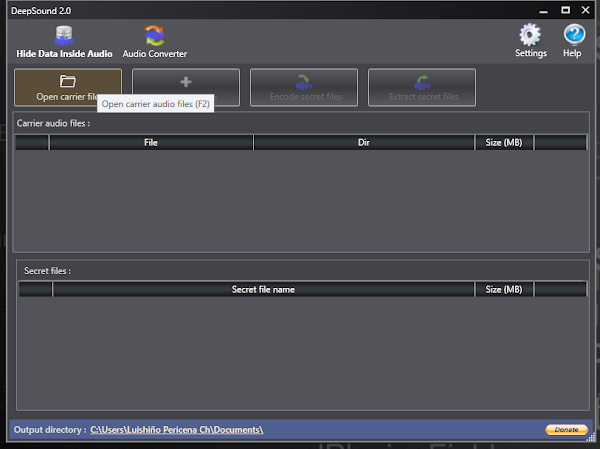Click the Dir column header
Screen dimensions: 600x449
364,142
